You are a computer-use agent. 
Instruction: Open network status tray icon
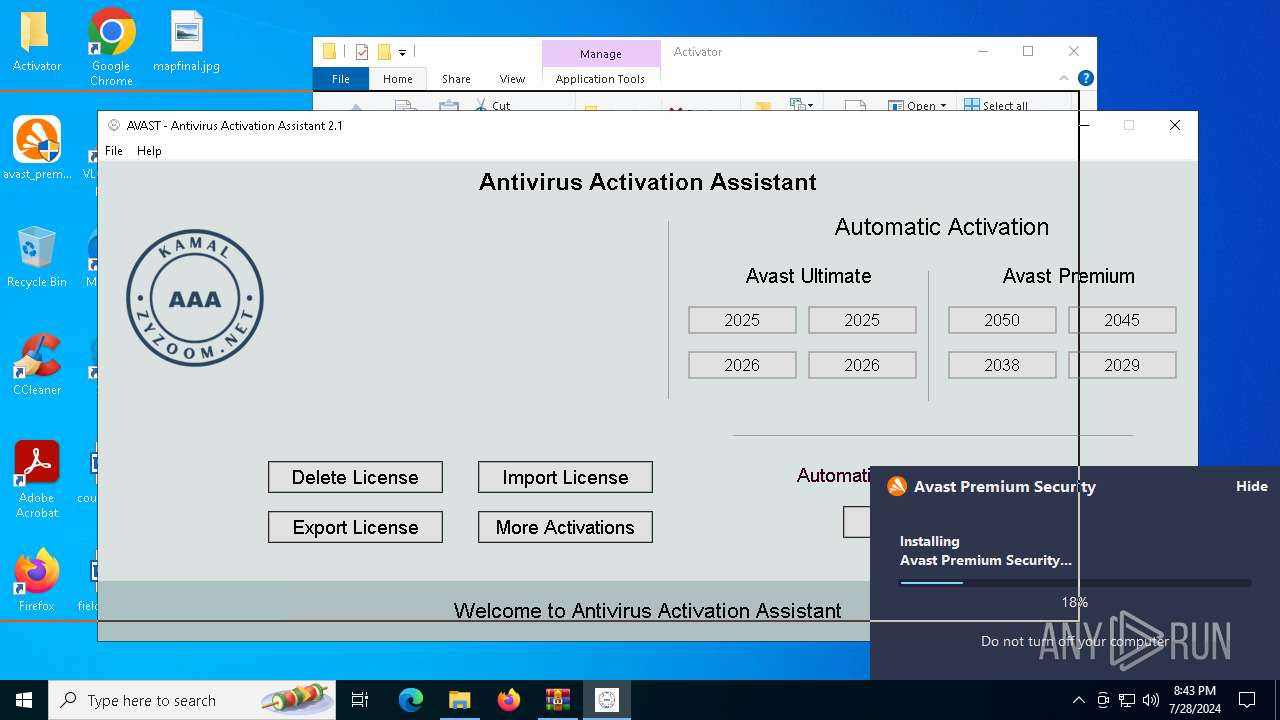click(x=1127, y=700)
